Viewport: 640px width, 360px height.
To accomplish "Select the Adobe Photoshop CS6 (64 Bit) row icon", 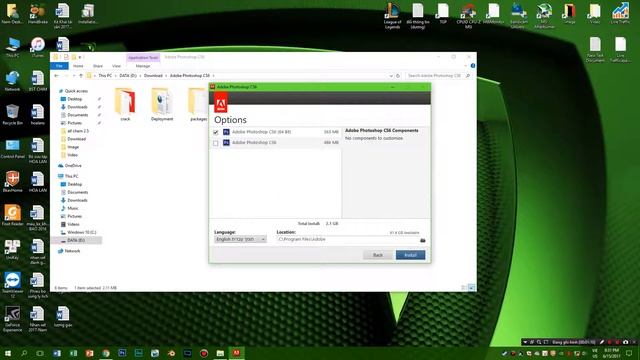I will [x=226, y=132].
